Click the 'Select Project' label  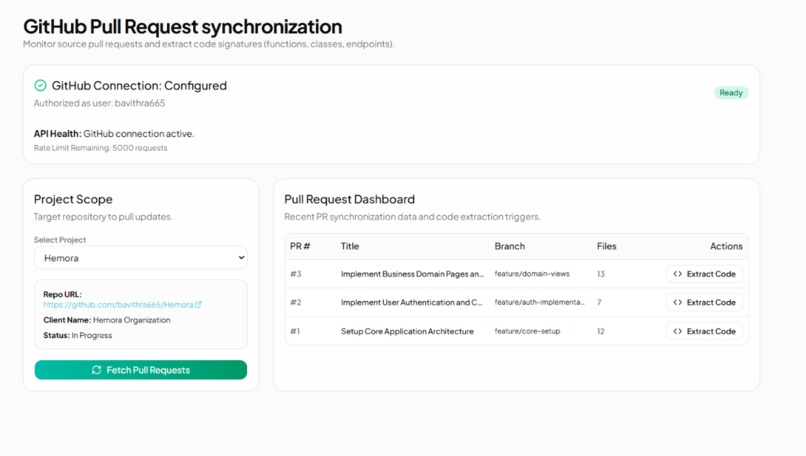[x=60, y=240]
